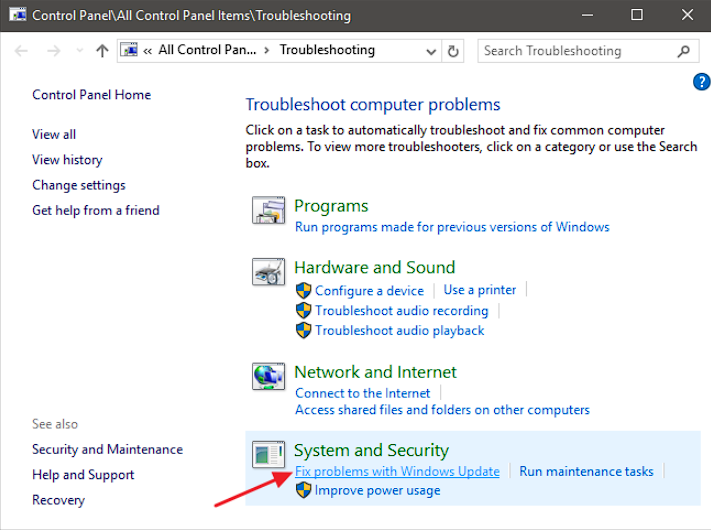711x530 pixels.
Task: Click the search magnifier icon
Action: coord(684,51)
